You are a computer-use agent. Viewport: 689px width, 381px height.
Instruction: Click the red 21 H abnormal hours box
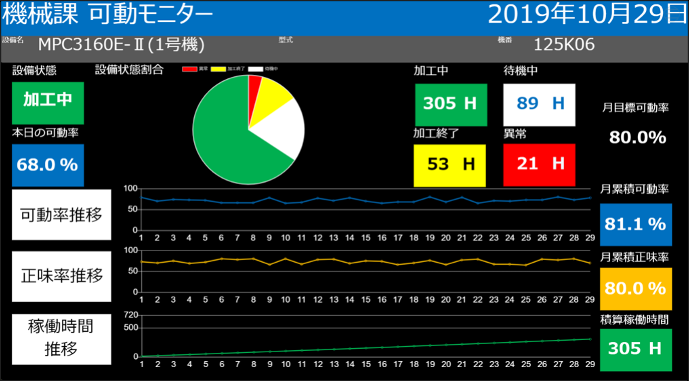coord(539,165)
